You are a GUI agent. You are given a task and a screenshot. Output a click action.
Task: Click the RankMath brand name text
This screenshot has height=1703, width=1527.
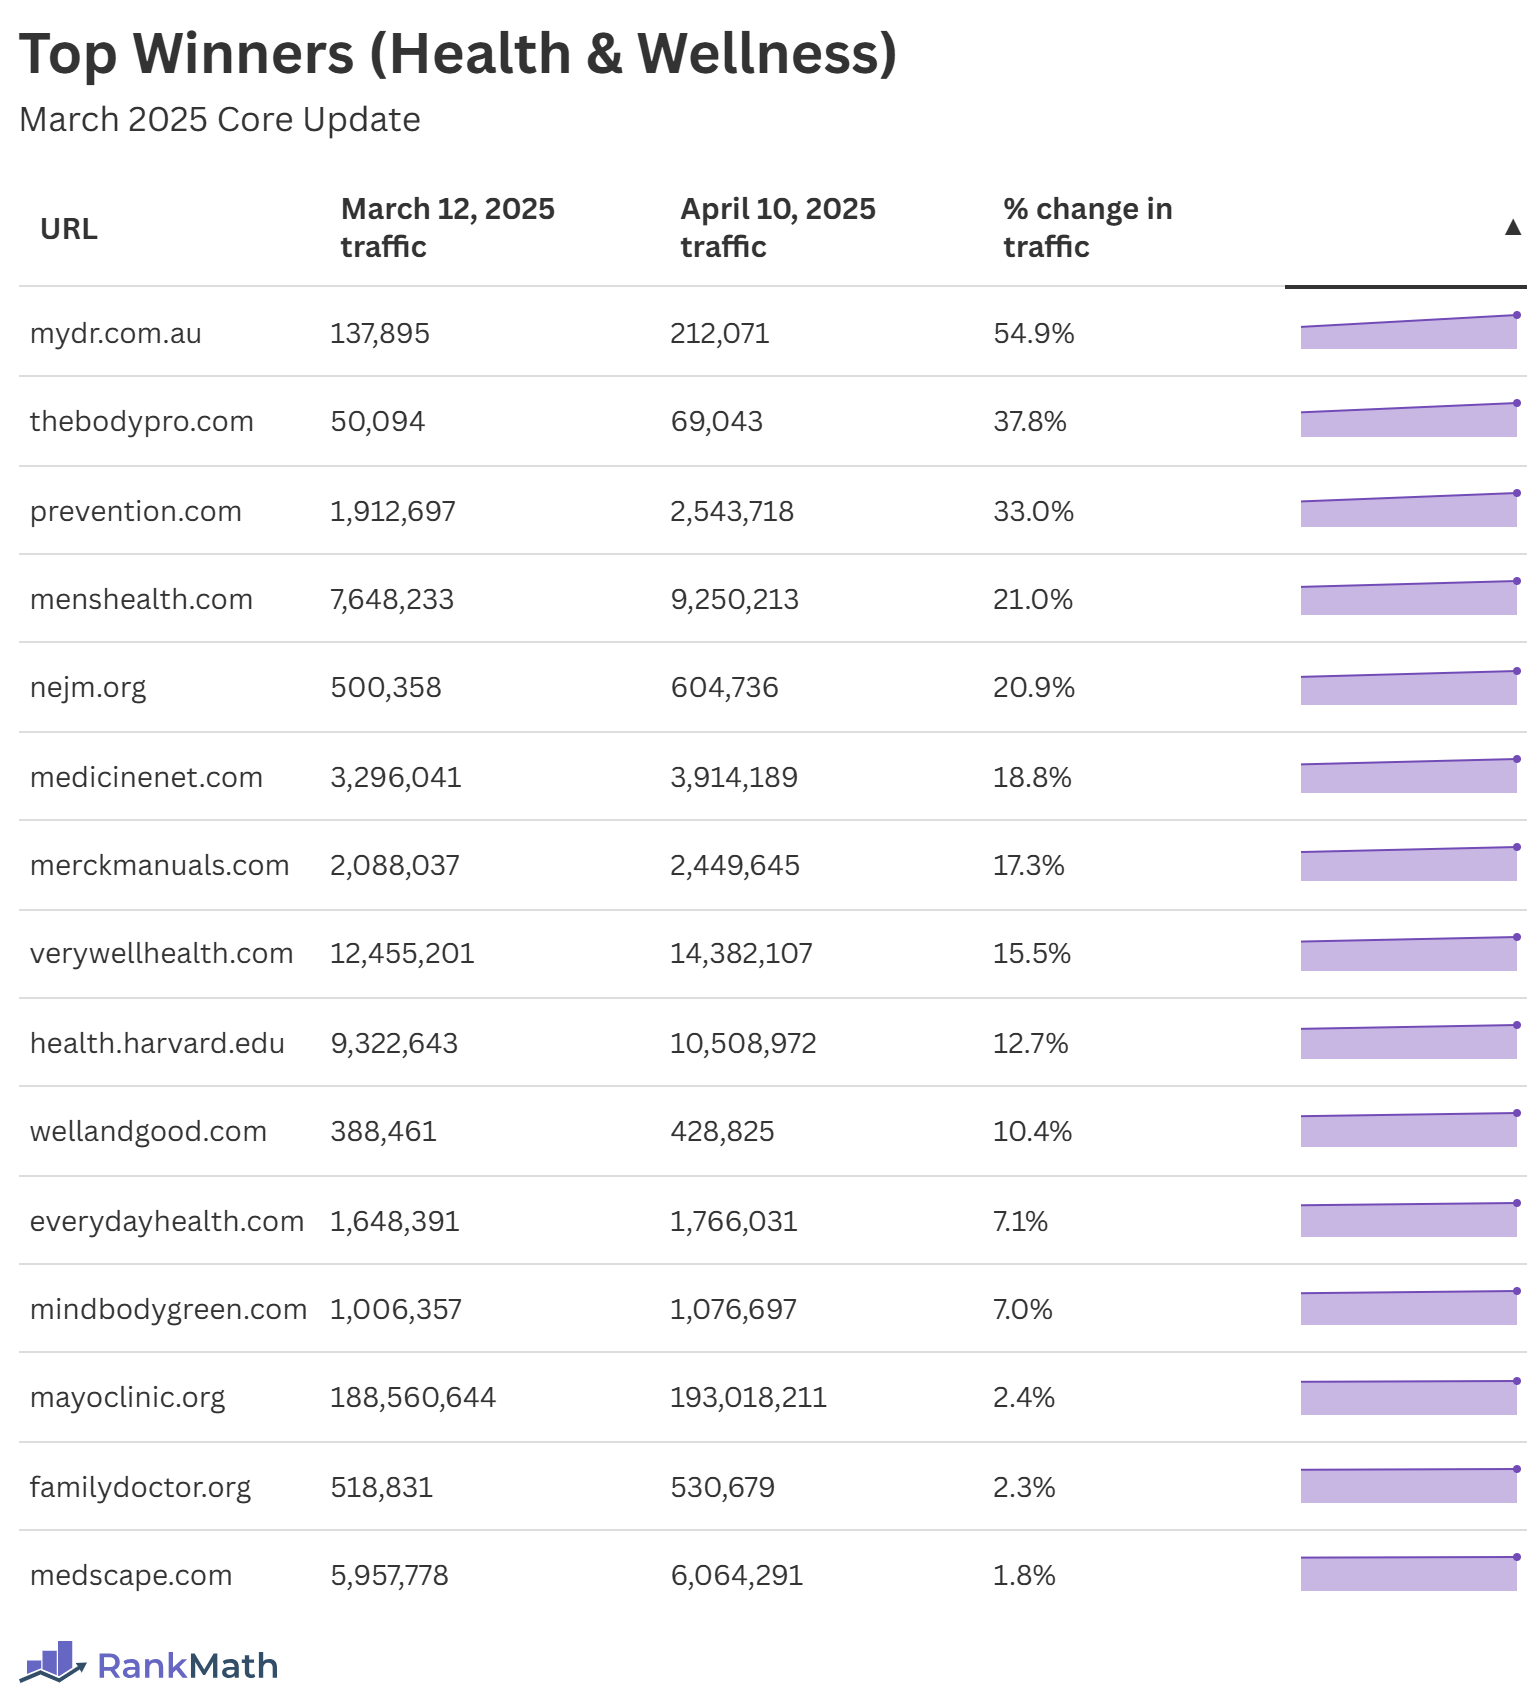point(188,1666)
